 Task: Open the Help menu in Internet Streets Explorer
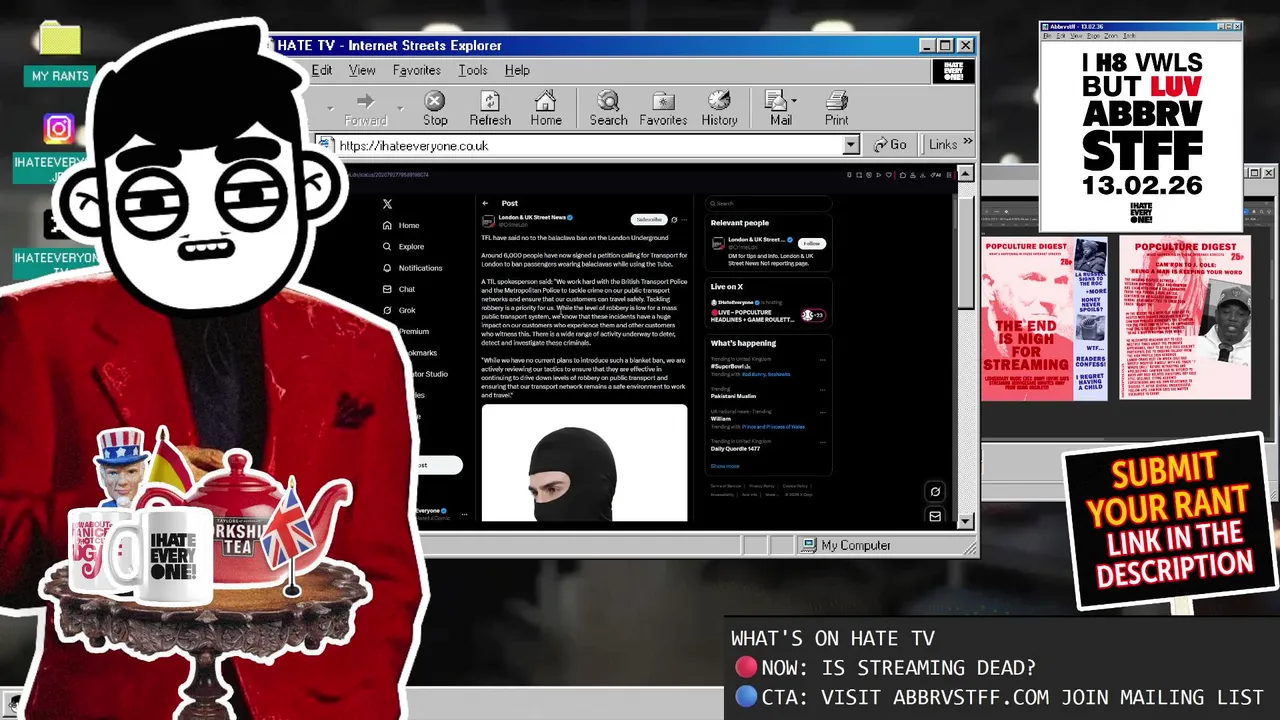517,70
